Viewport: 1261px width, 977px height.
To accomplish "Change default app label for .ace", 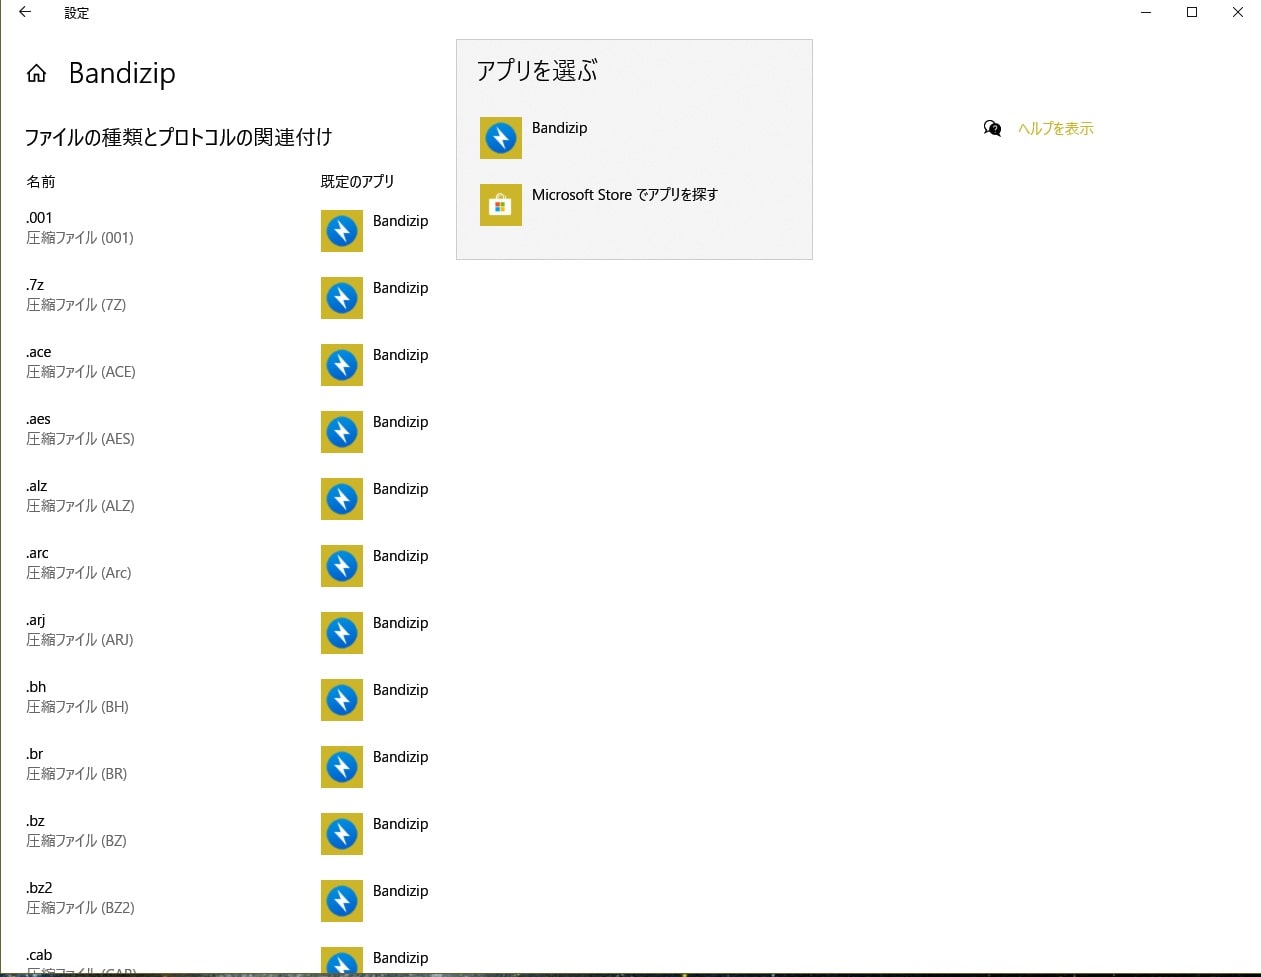I will coord(401,355).
